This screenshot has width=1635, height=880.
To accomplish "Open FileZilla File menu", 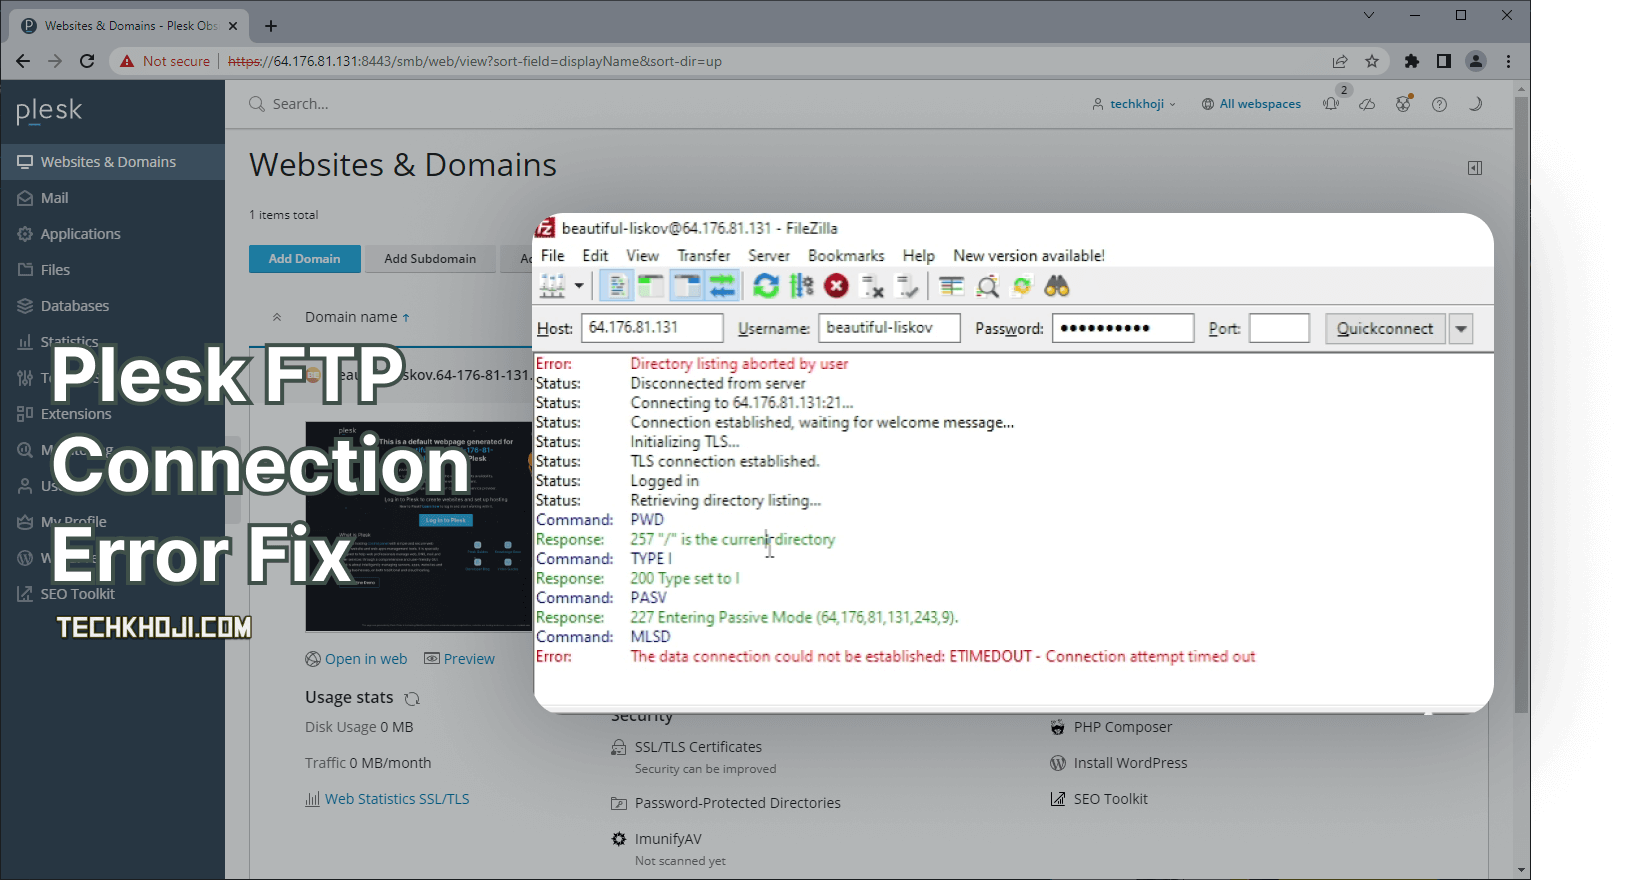I will pyautogui.click(x=553, y=256).
